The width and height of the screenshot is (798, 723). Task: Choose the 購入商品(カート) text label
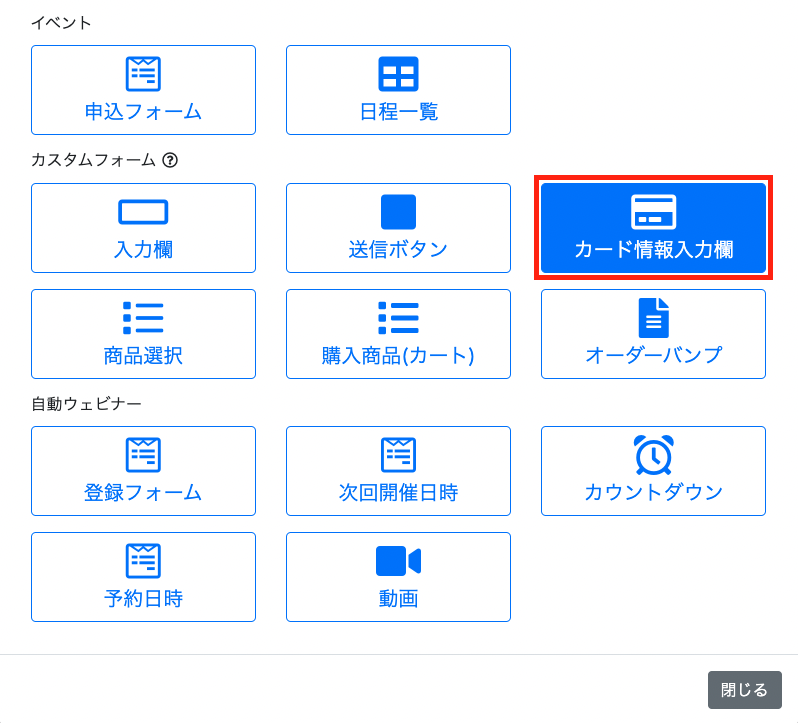[x=398, y=355]
